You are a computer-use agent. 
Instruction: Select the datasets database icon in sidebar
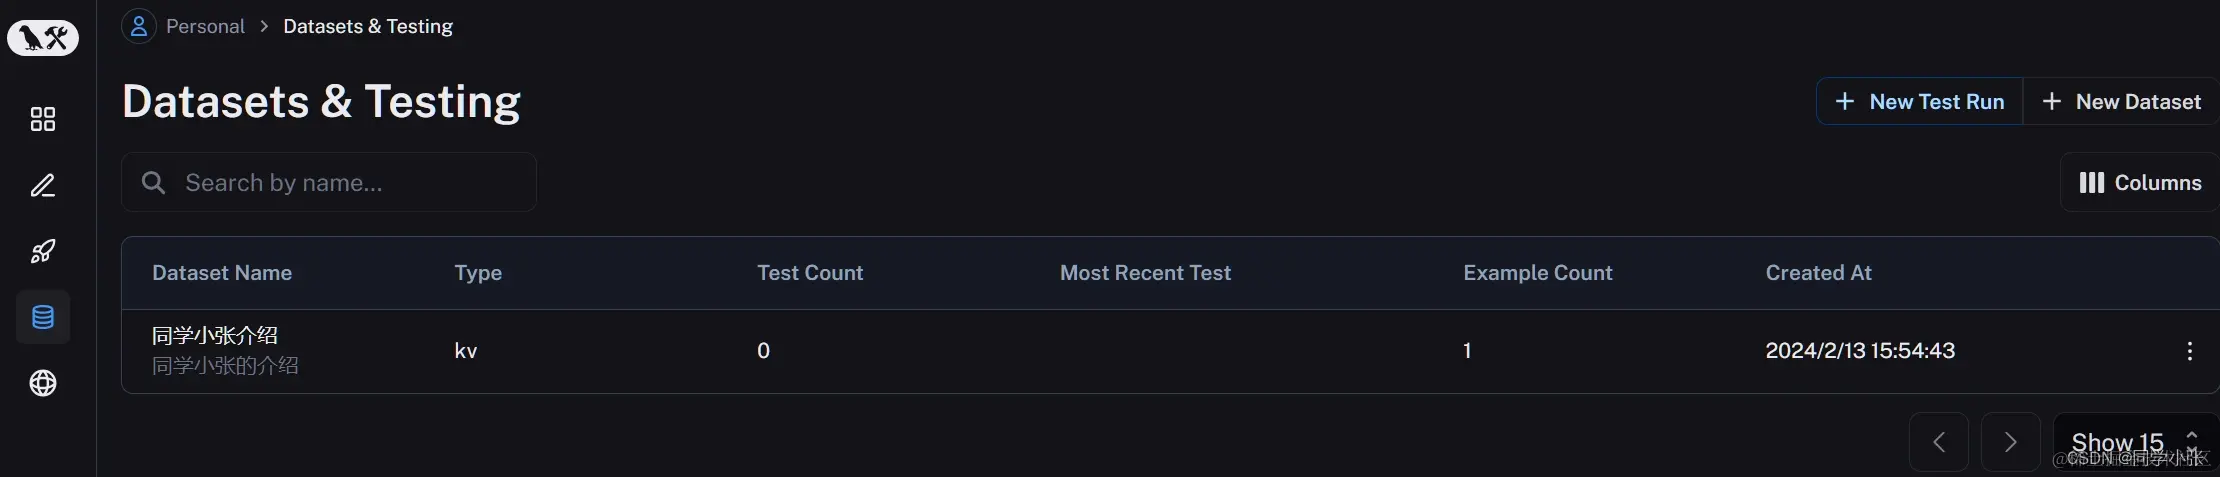coord(43,317)
